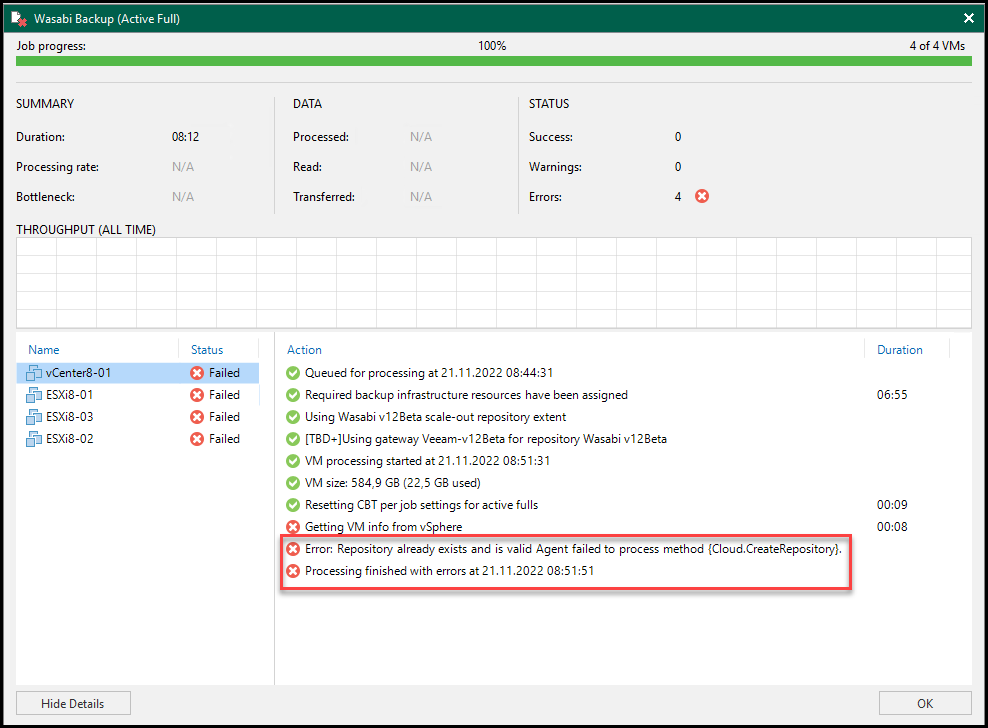Click the 00:09 duration value

pos(892,506)
